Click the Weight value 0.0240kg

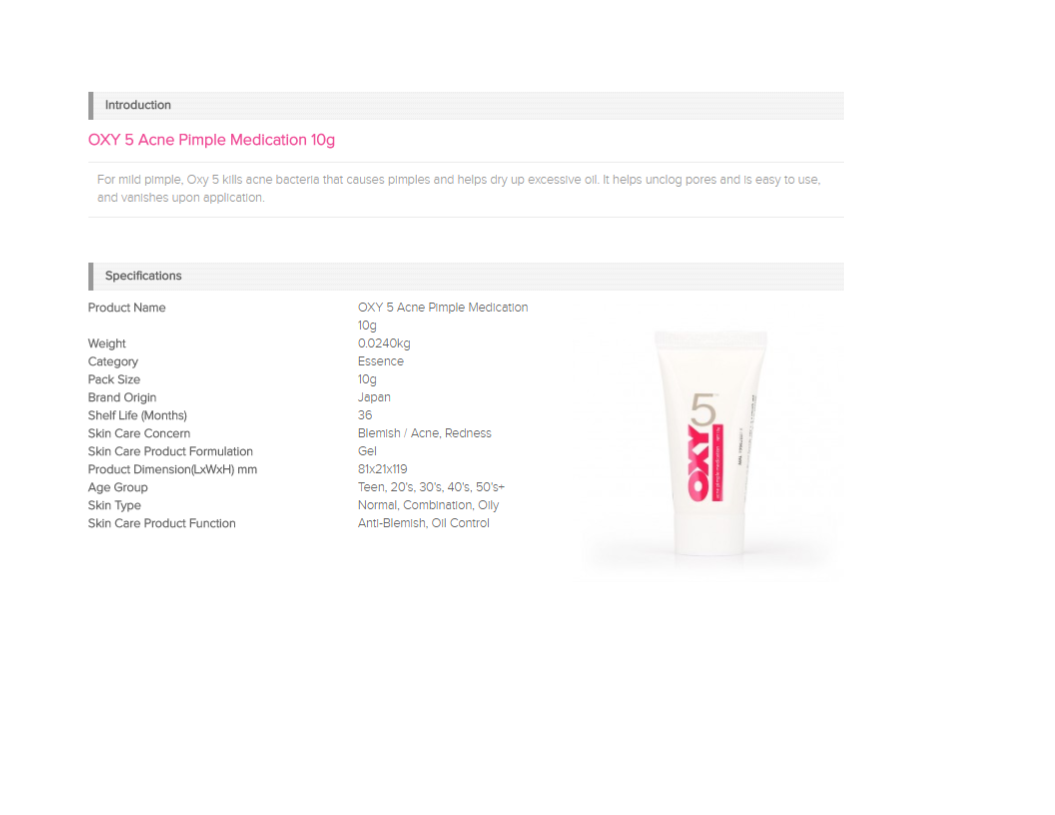coord(384,344)
